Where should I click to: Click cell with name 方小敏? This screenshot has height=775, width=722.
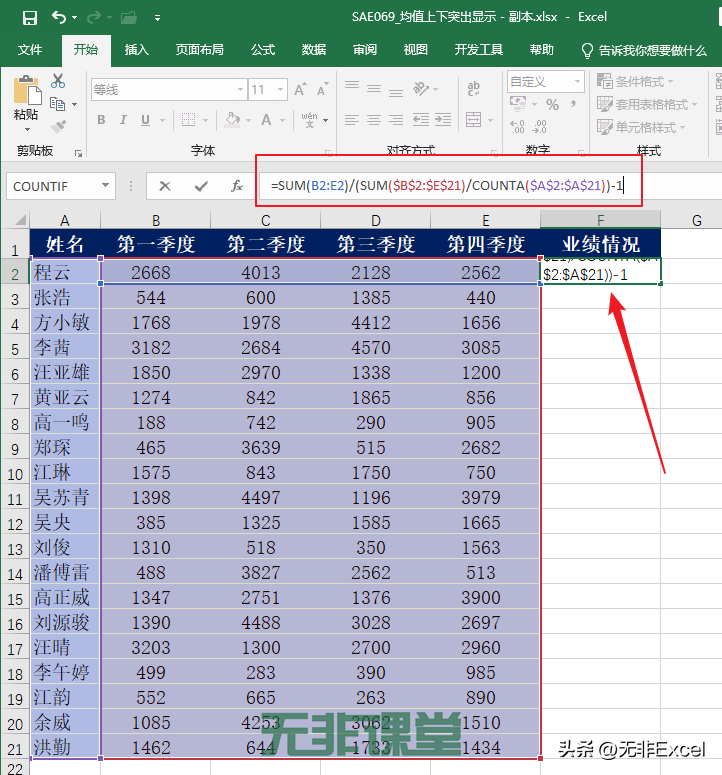pos(65,322)
